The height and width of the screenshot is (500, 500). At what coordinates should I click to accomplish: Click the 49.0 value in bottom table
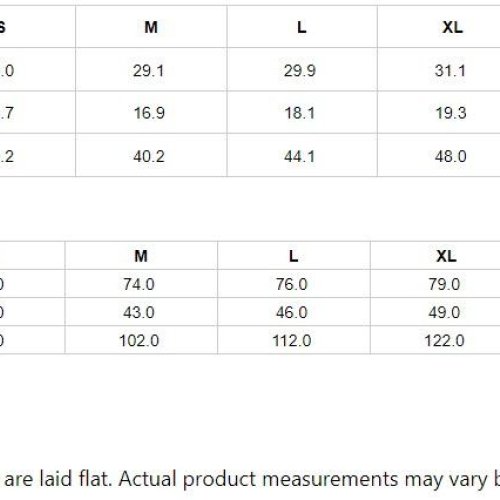(x=444, y=312)
